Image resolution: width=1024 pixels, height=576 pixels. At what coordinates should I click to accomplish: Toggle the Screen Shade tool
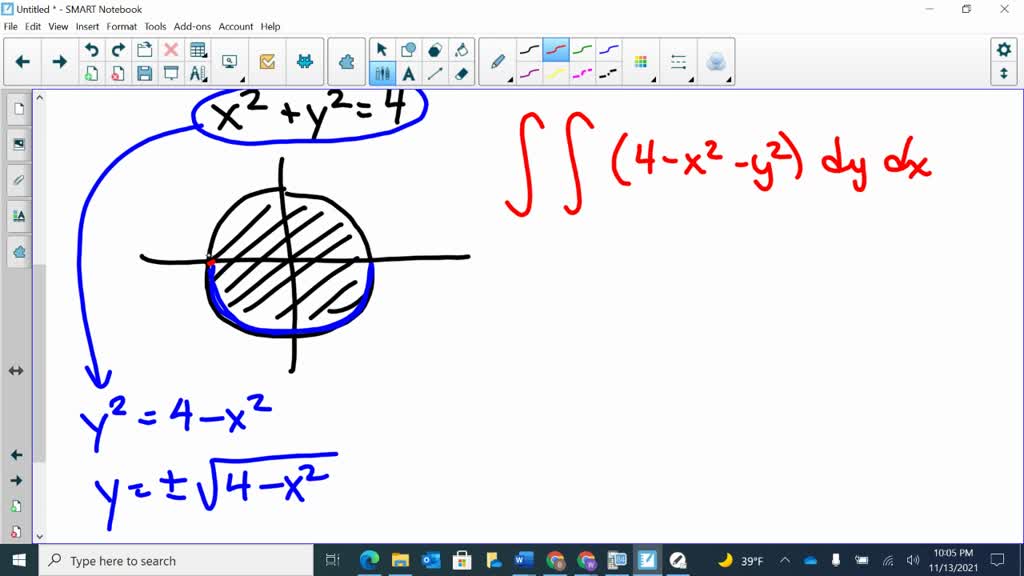coord(170,74)
